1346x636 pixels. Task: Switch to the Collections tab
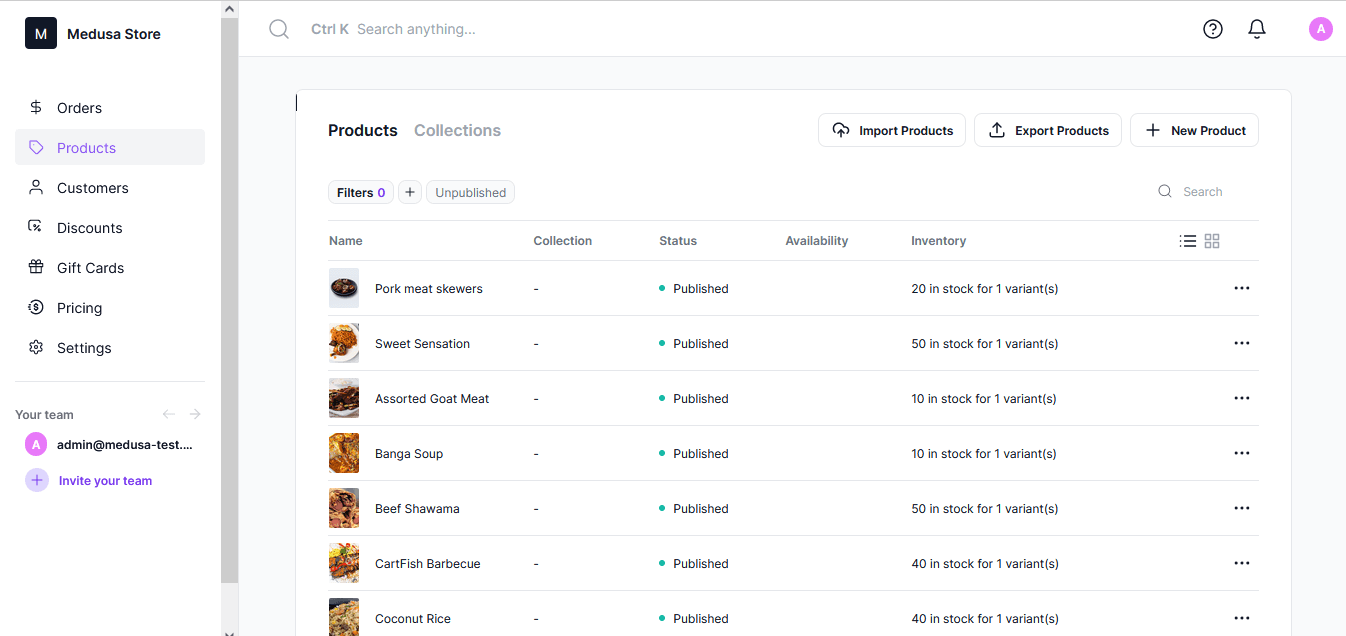[x=457, y=130]
